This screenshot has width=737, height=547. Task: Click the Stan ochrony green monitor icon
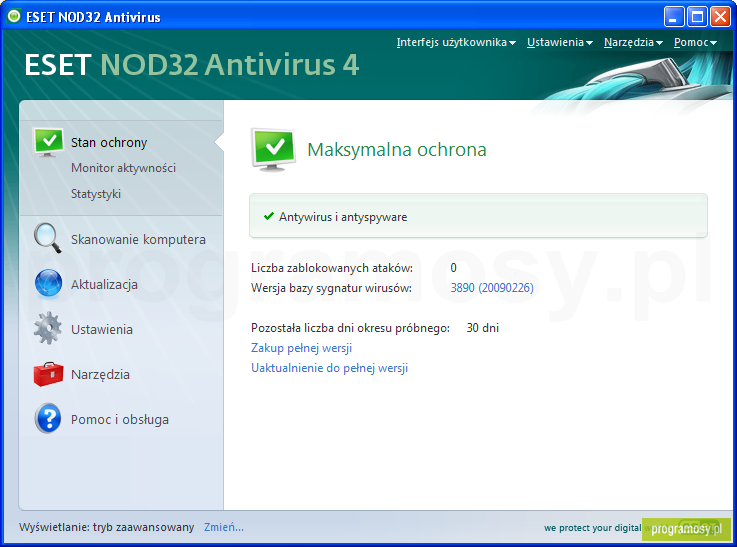48,142
